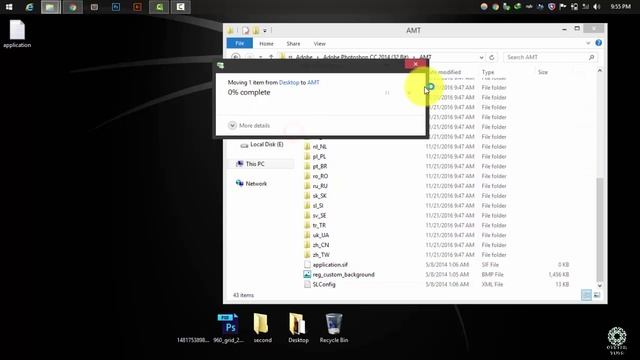Image resolution: width=640 pixels, height=360 pixels.
Task: Open Quick Access Toolbar customize dropdown
Action: (x=265, y=30)
